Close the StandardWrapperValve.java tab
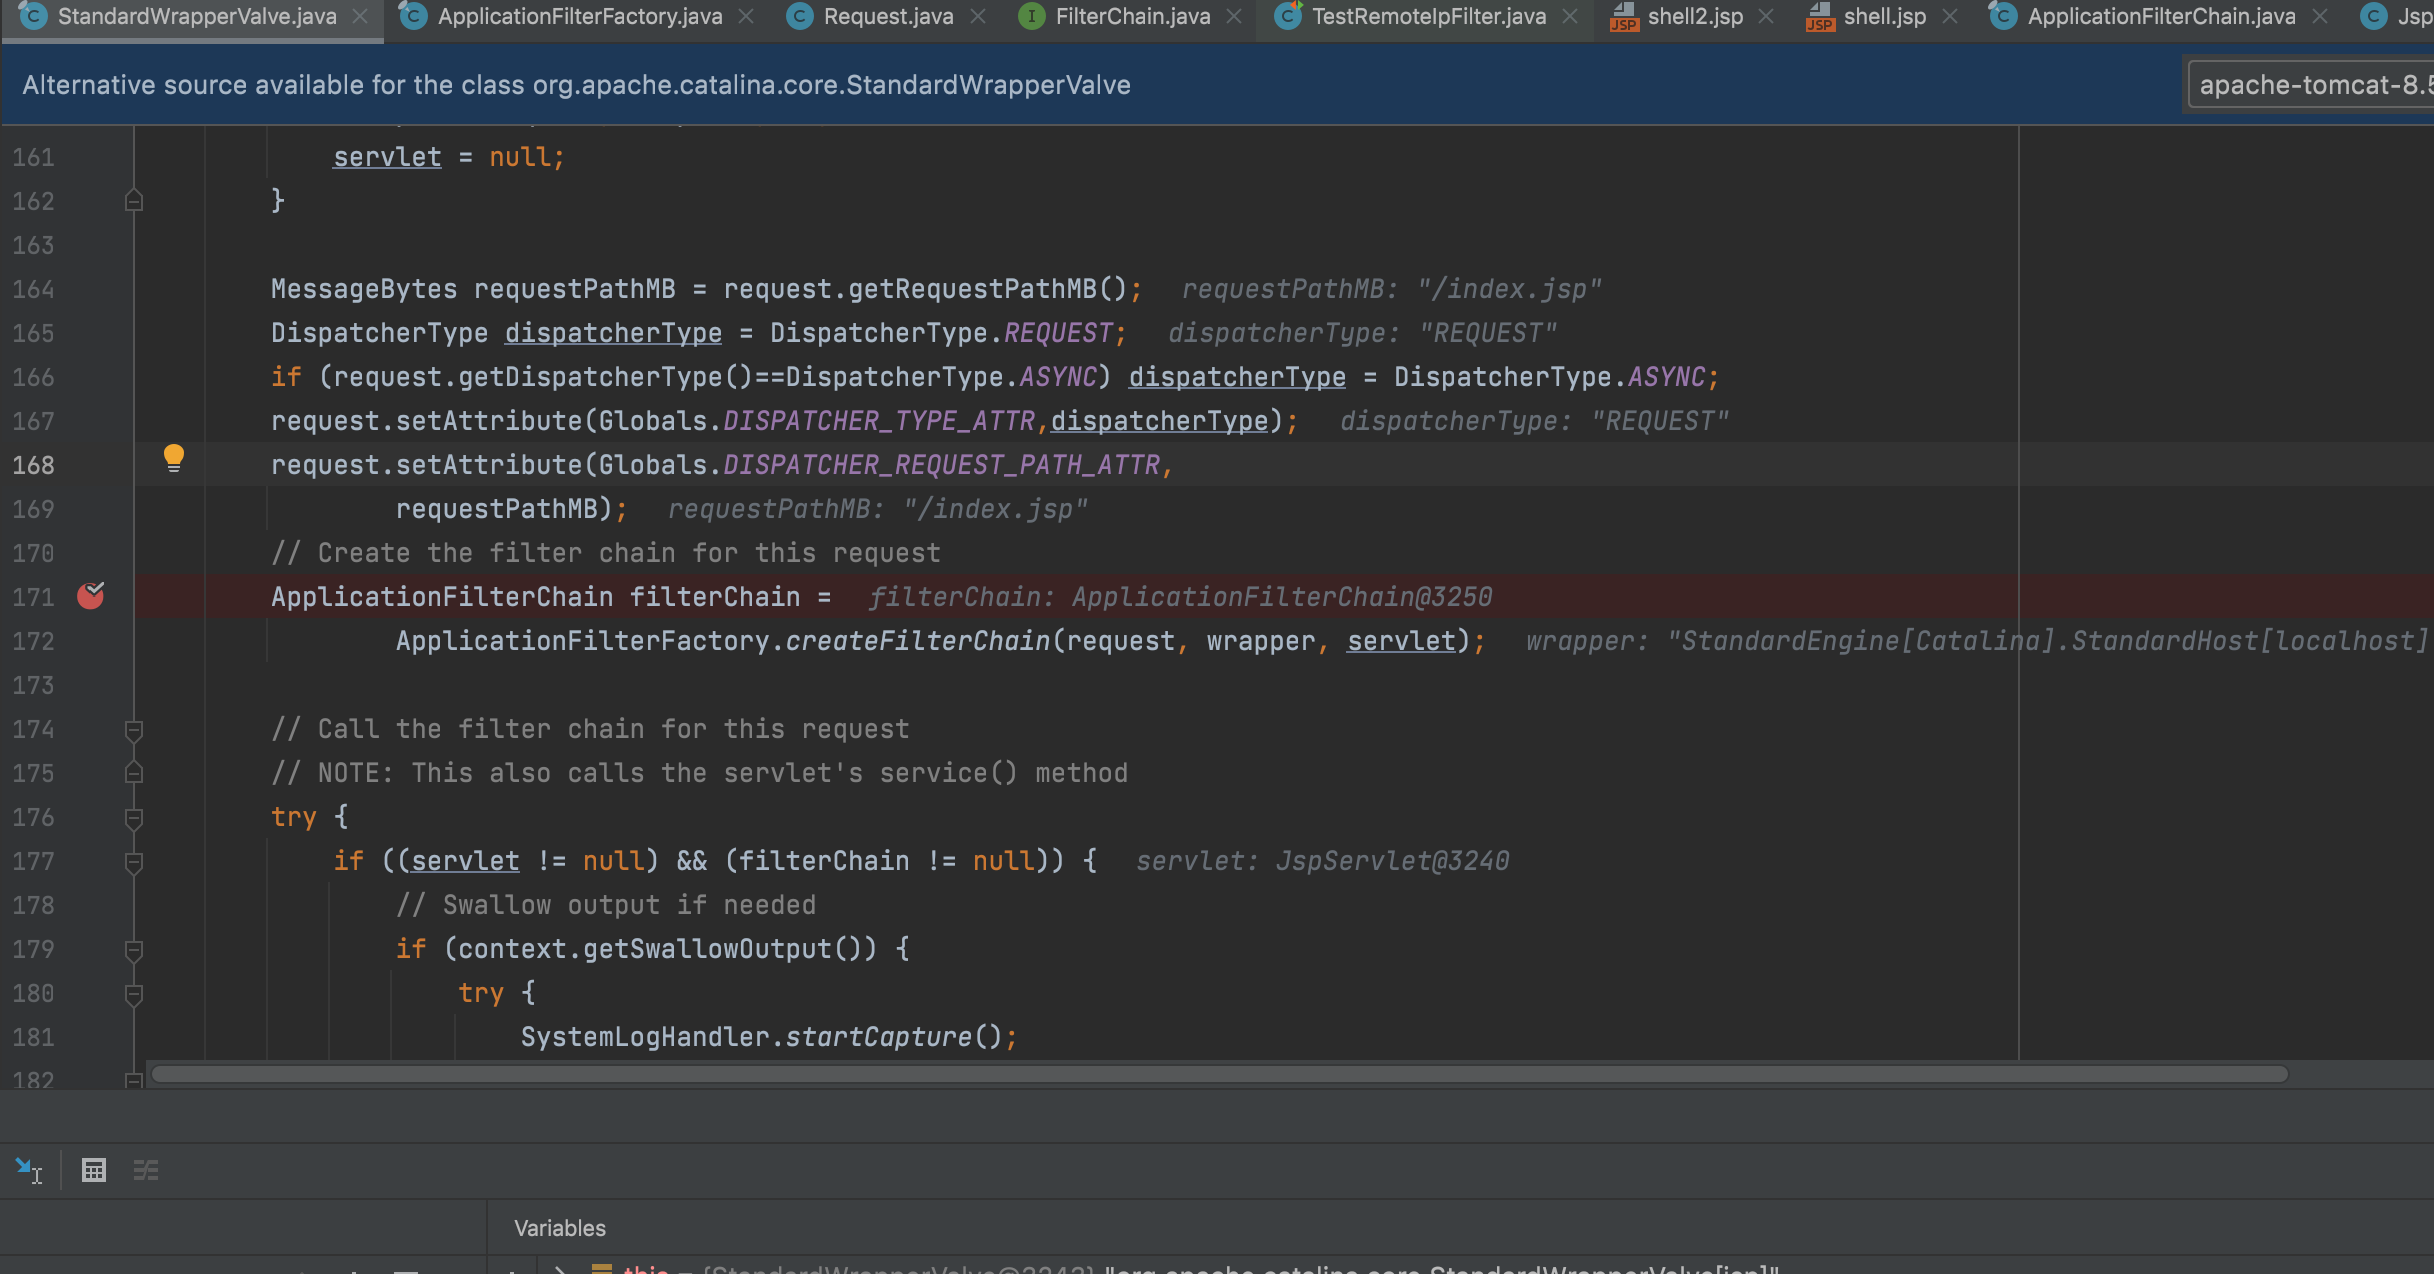This screenshot has height=1274, width=2434. click(360, 16)
